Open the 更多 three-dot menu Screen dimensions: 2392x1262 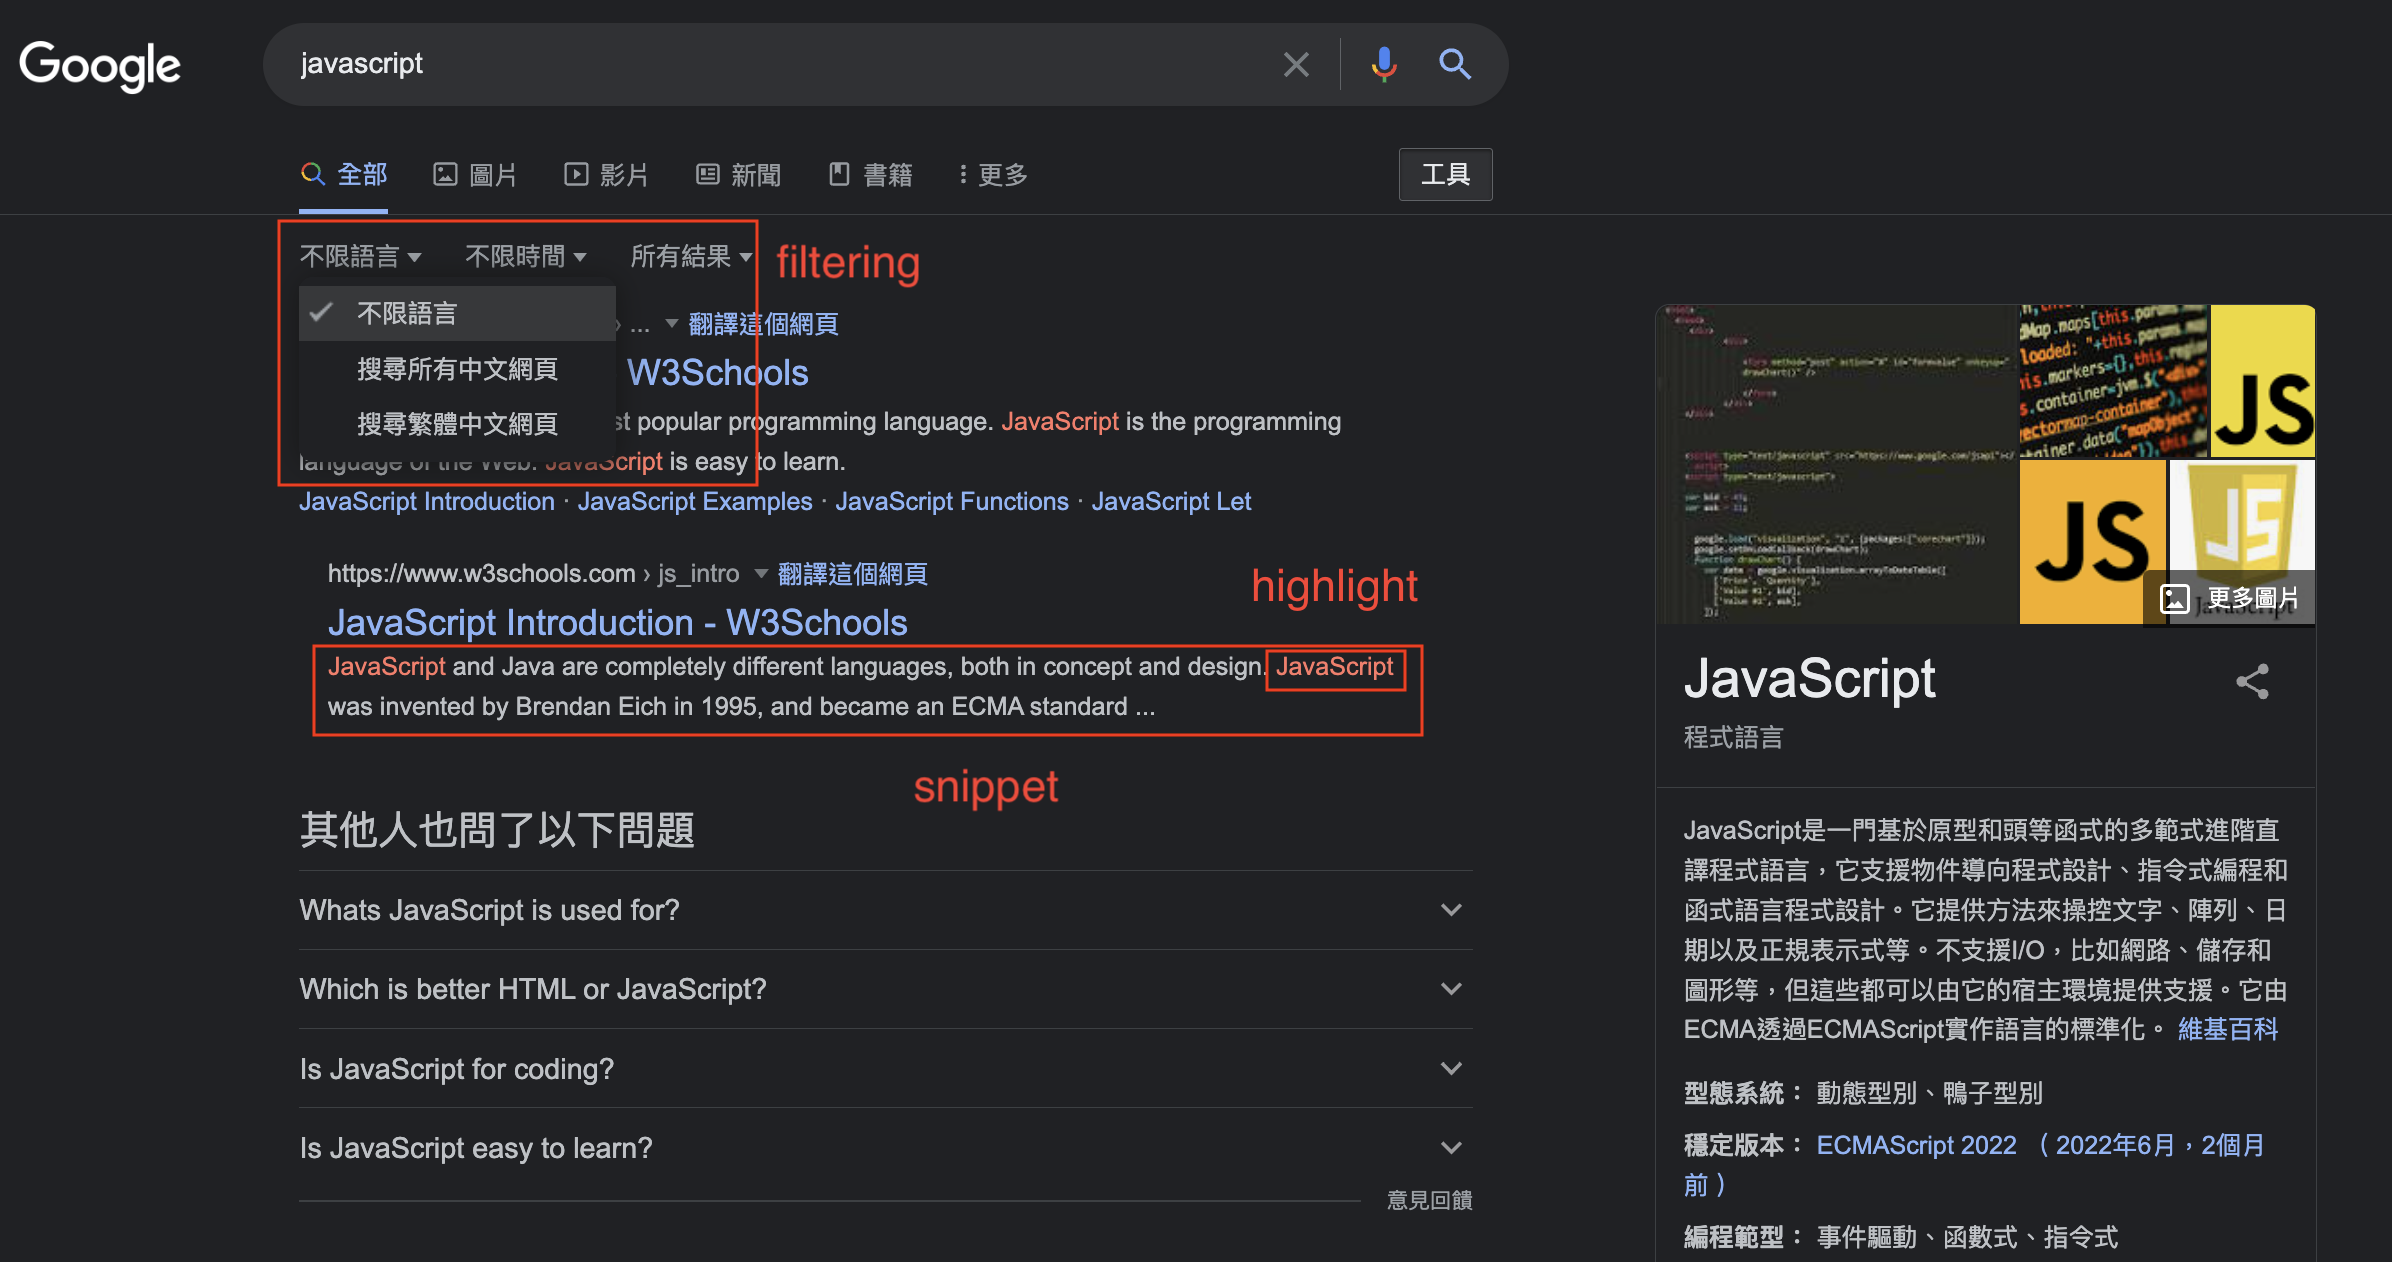click(993, 175)
